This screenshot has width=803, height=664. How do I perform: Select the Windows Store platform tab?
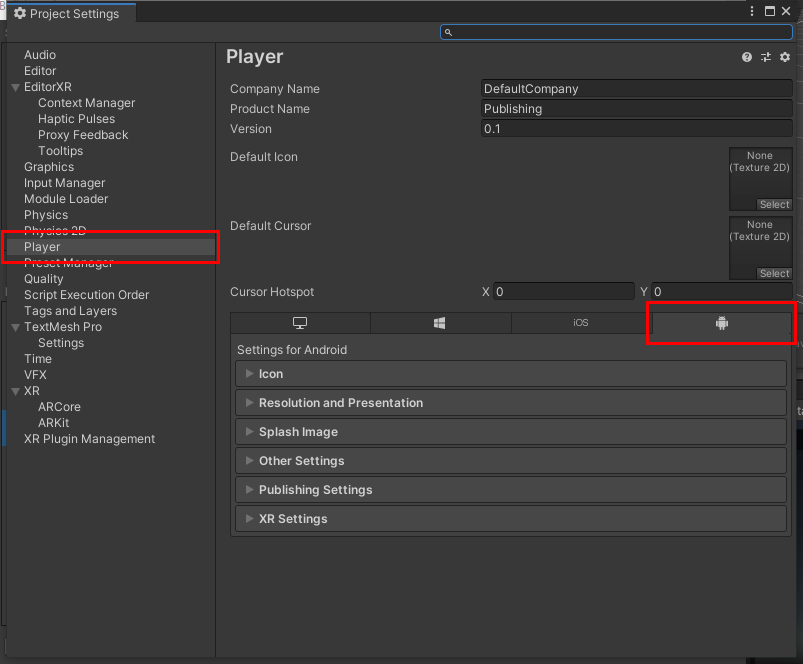tap(440, 322)
